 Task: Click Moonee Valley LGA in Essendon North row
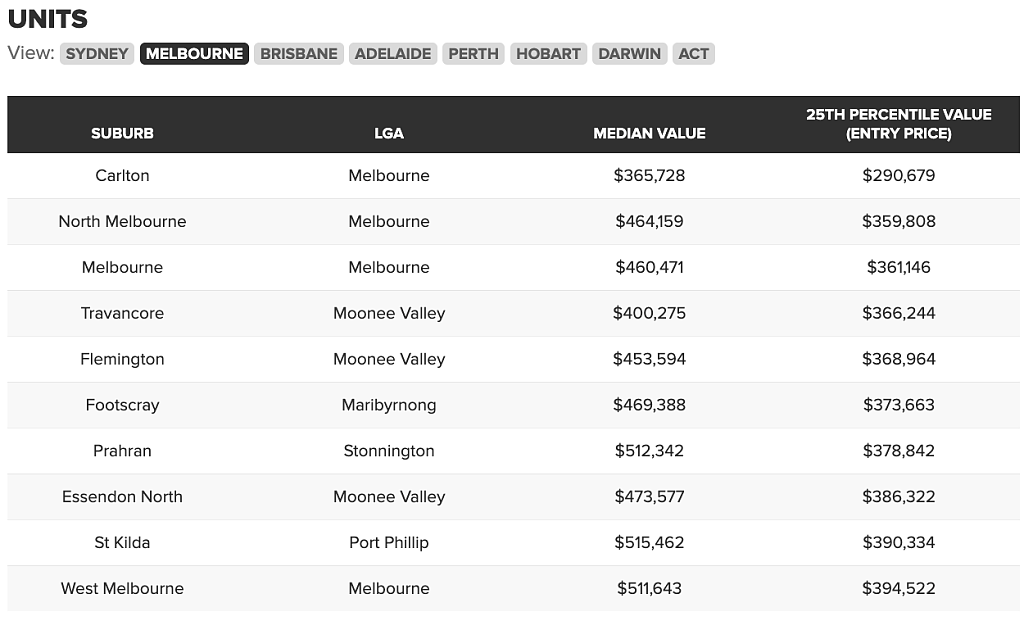(x=389, y=497)
